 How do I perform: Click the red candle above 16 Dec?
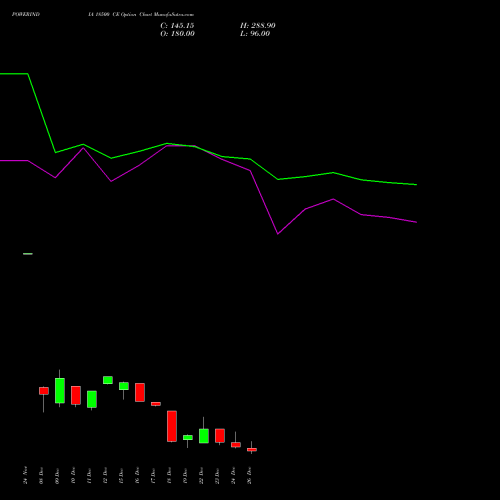[x=140, y=392]
